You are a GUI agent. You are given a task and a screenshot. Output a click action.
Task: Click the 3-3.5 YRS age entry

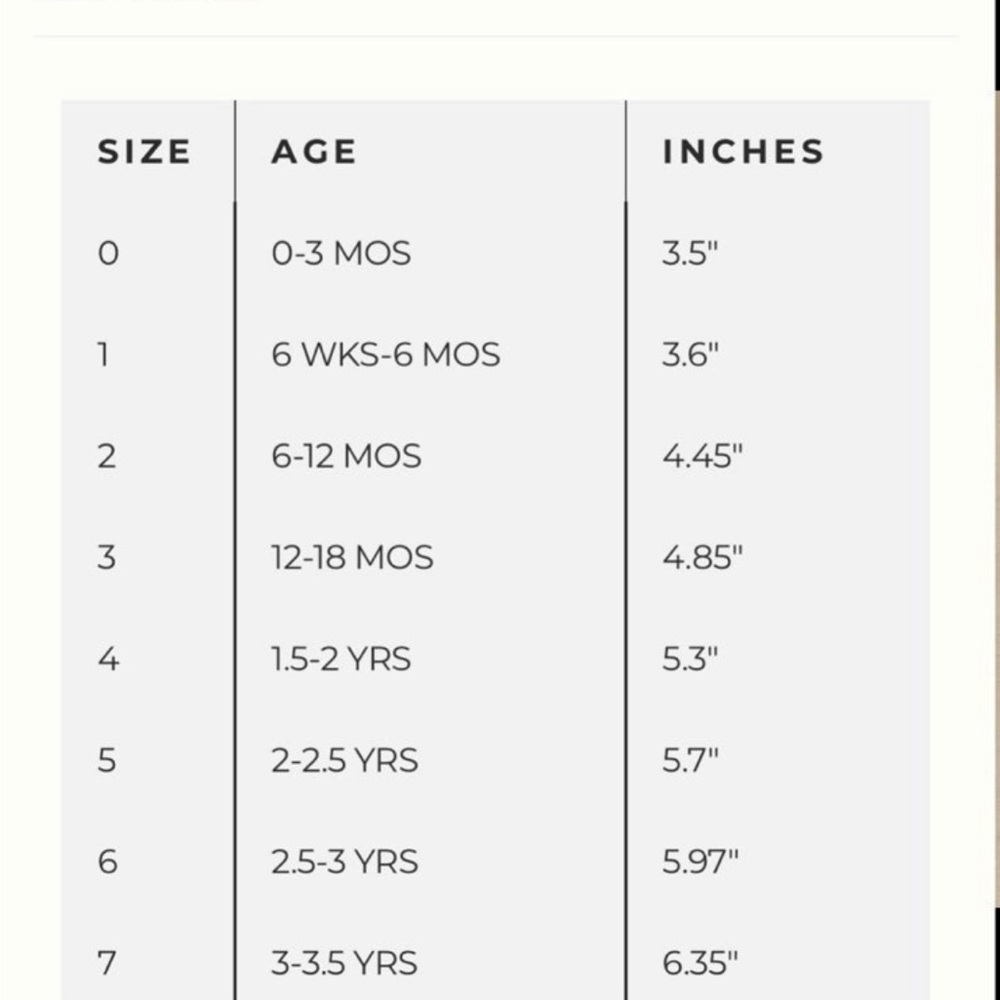pos(344,964)
